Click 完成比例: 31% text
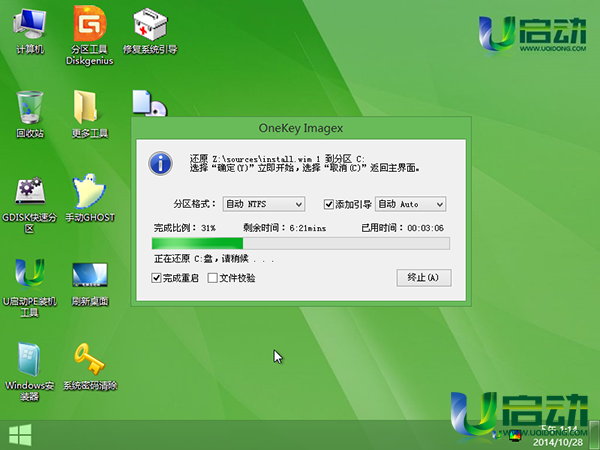600x450 pixels. (185, 228)
